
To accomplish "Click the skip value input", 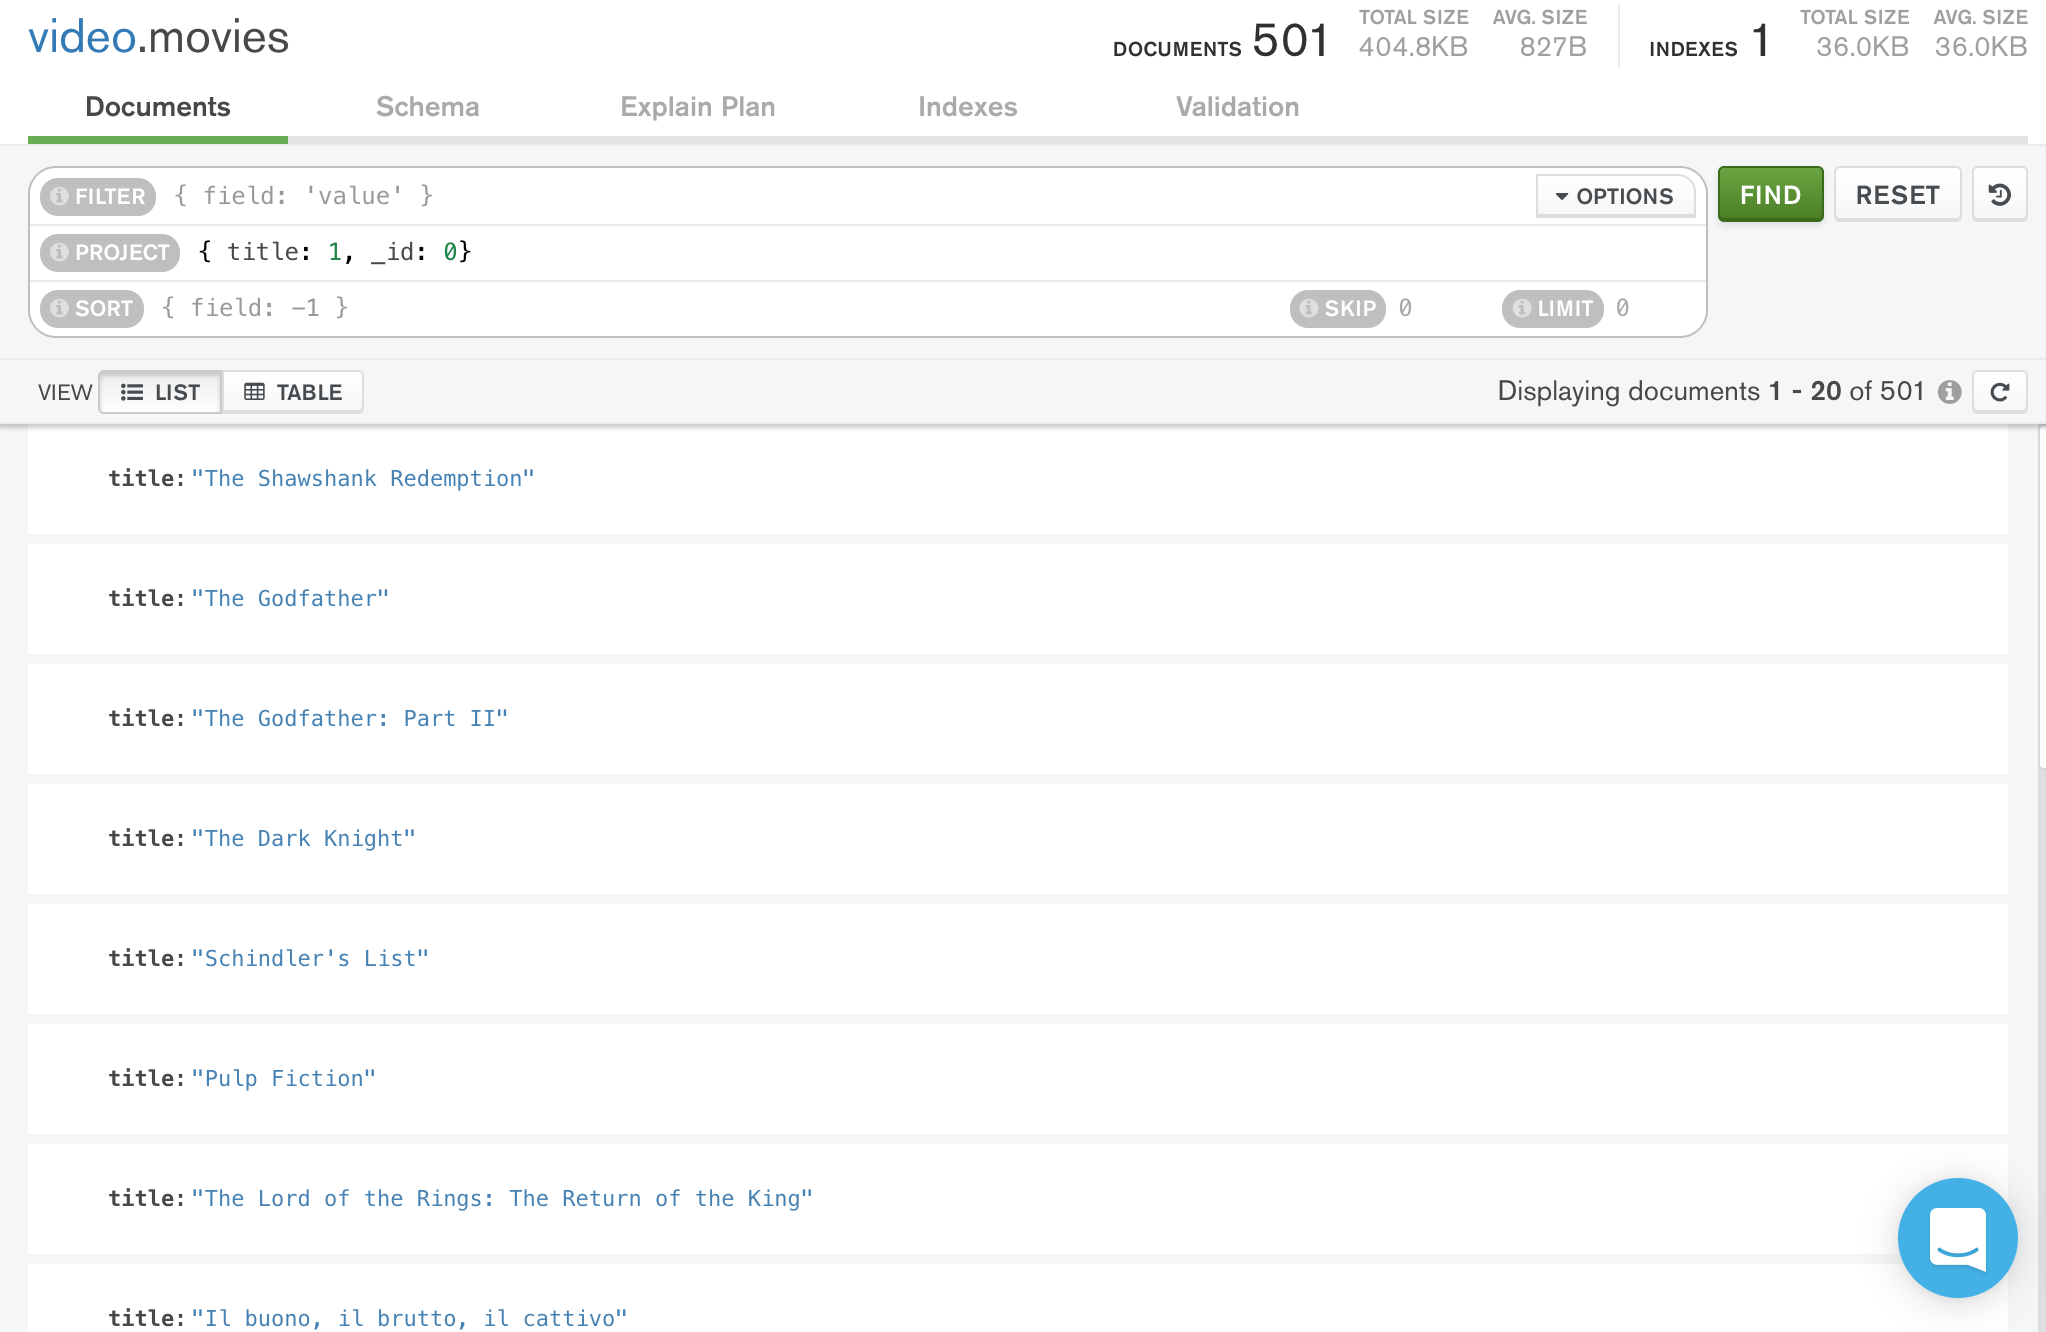I will (1440, 308).
